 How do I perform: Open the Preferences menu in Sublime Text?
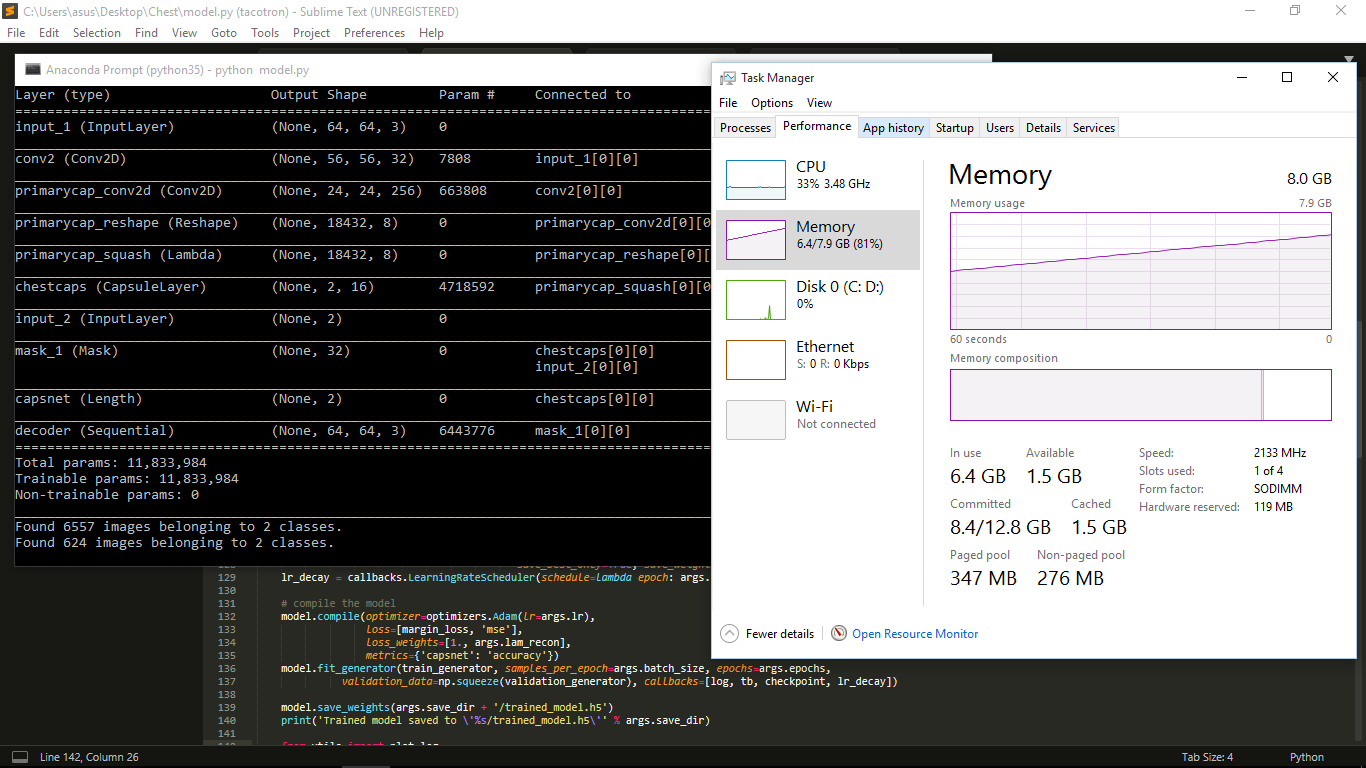(x=374, y=32)
